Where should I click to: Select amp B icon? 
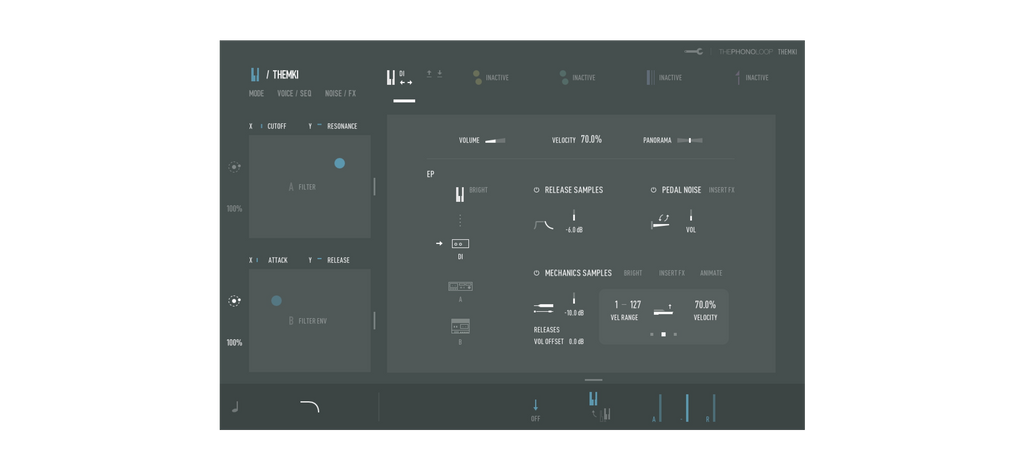click(460, 326)
